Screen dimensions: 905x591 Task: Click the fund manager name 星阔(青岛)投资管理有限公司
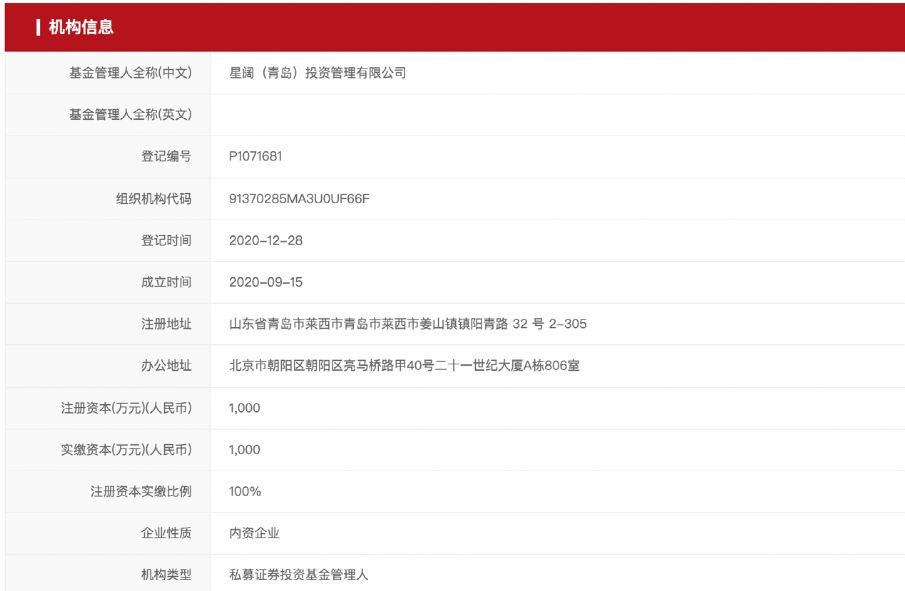click(x=317, y=73)
